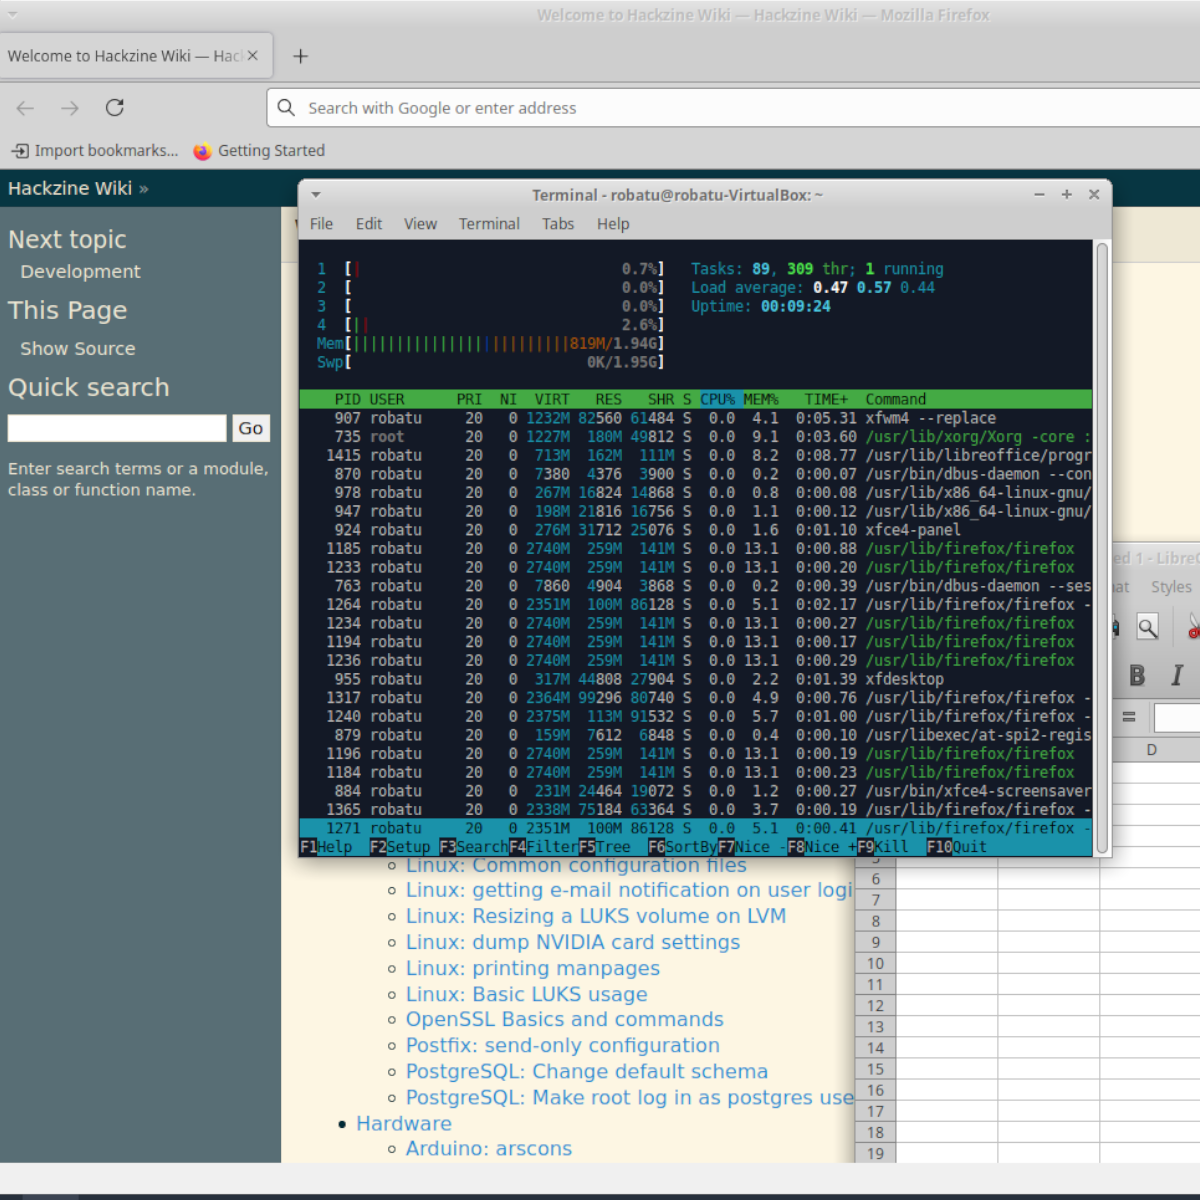This screenshot has height=1200, width=1200.
Task: Reload the page in Firefox
Action: tap(115, 108)
